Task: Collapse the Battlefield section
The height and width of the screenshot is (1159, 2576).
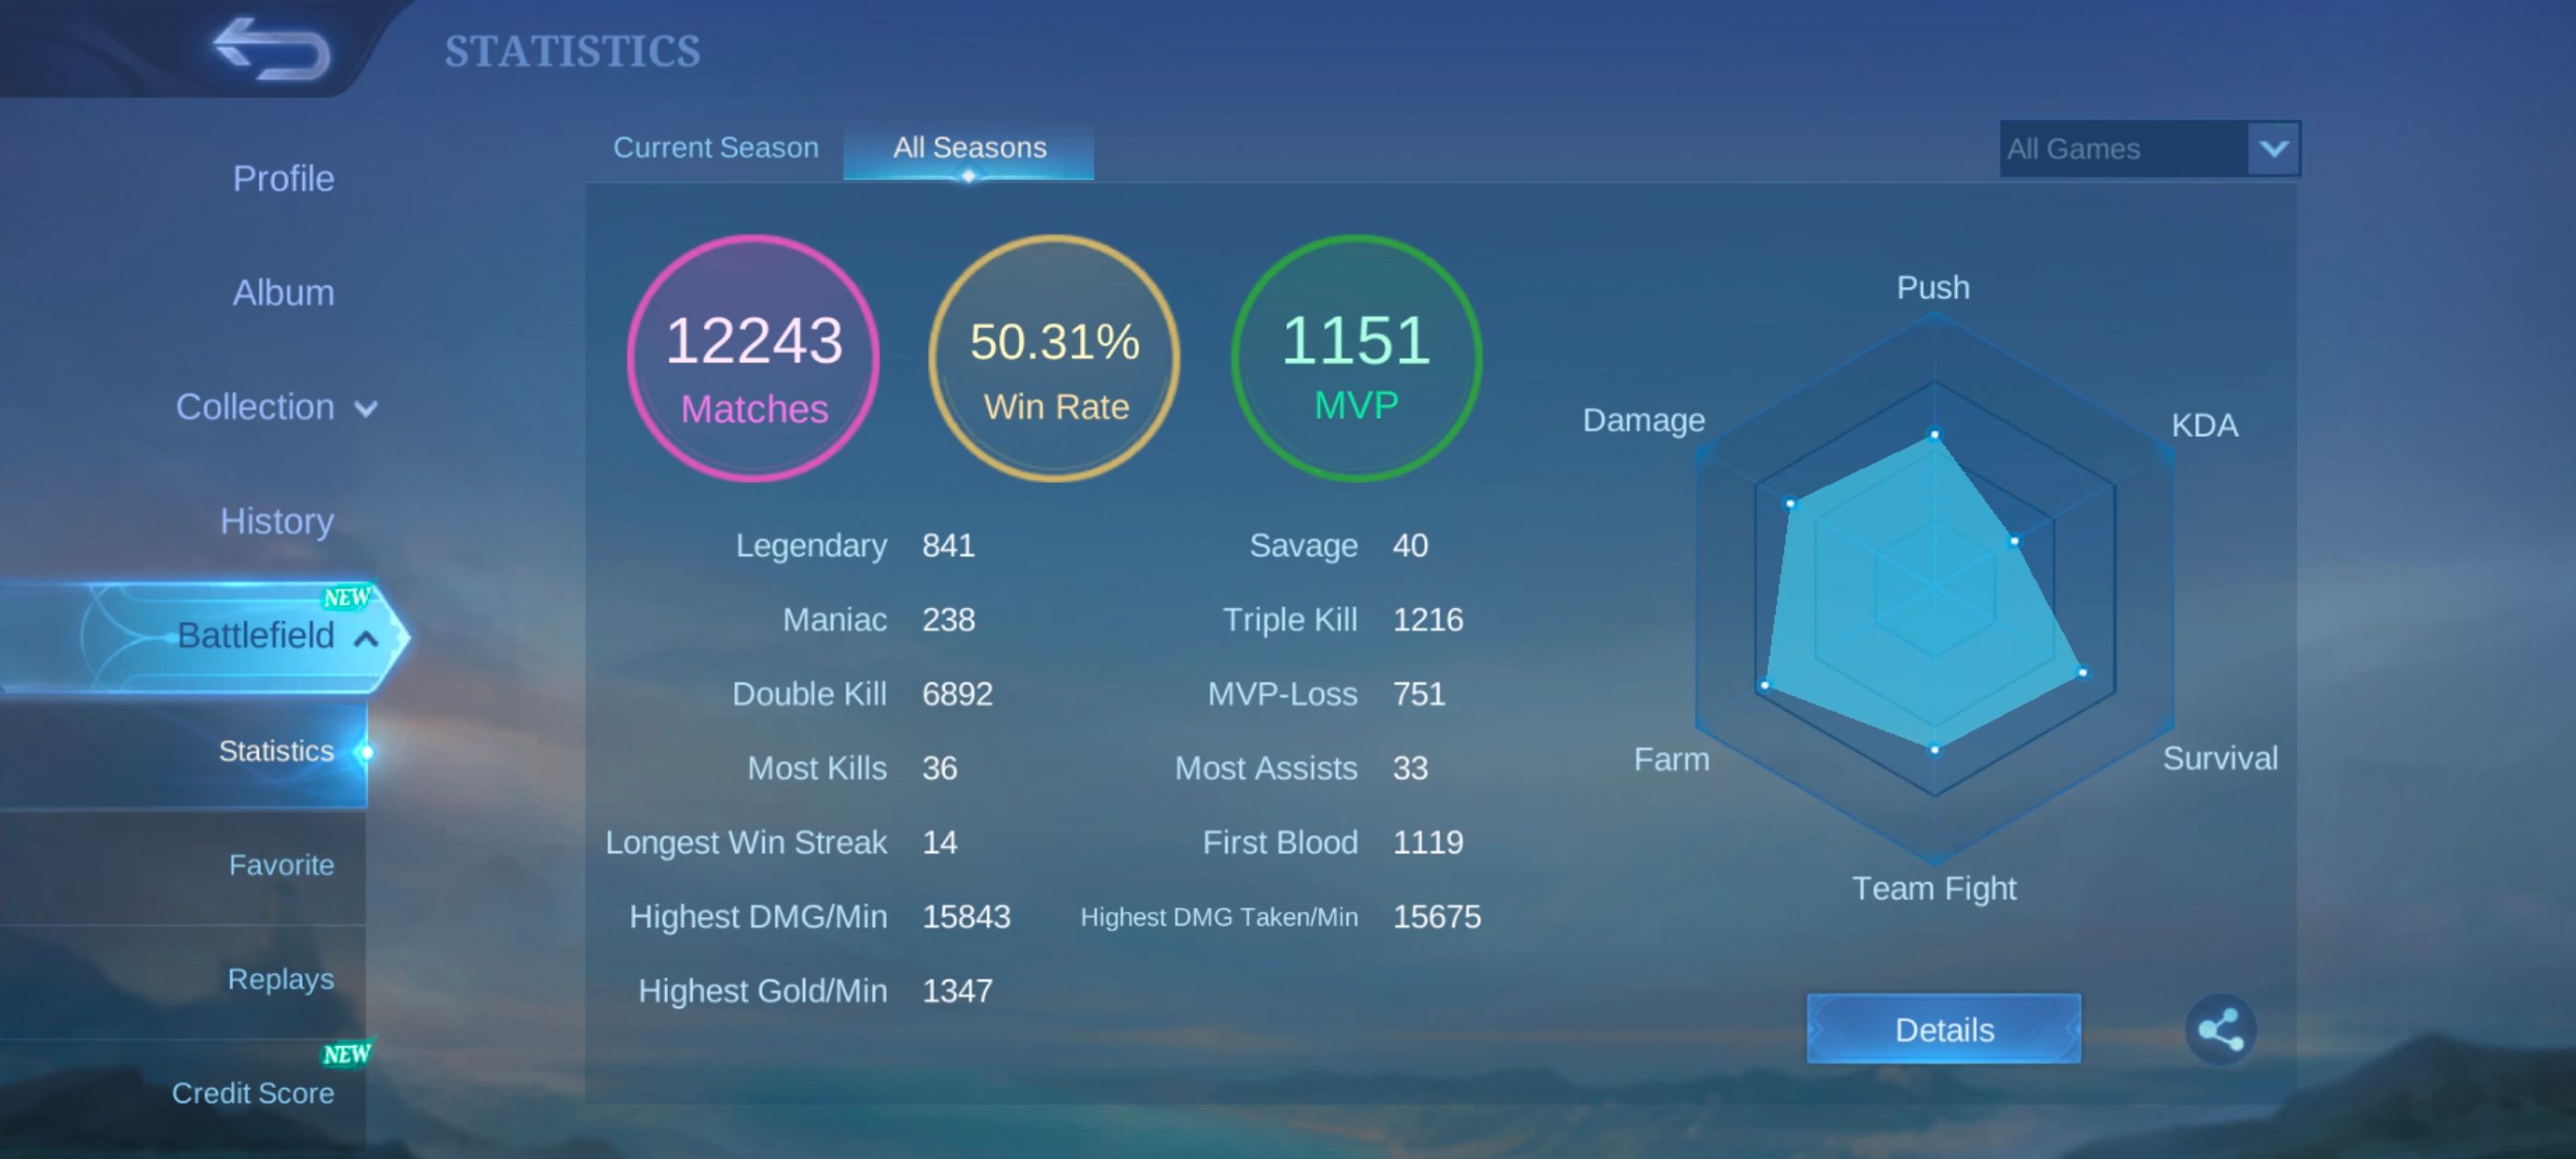Action: [x=366, y=637]
